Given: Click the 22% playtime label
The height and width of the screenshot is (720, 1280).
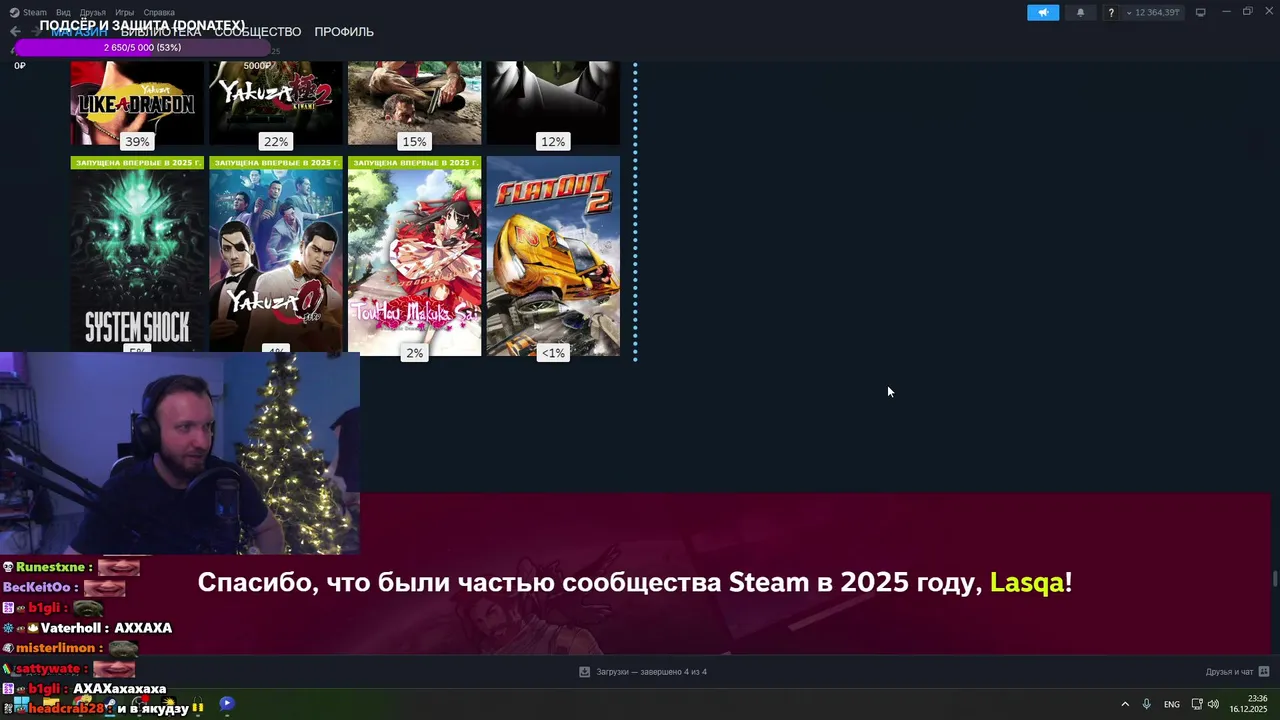Looking at the screenshot, I should pyautogui.click(x=276, y=142).
